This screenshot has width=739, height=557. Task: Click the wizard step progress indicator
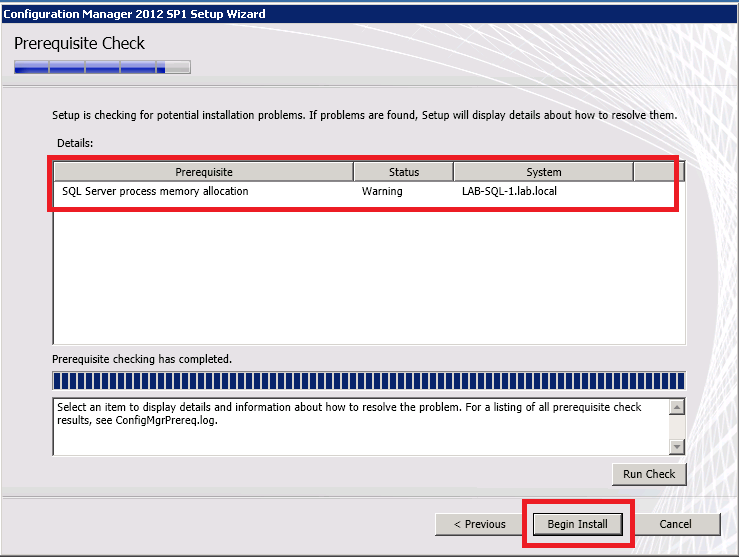click(x=102, y=67)
